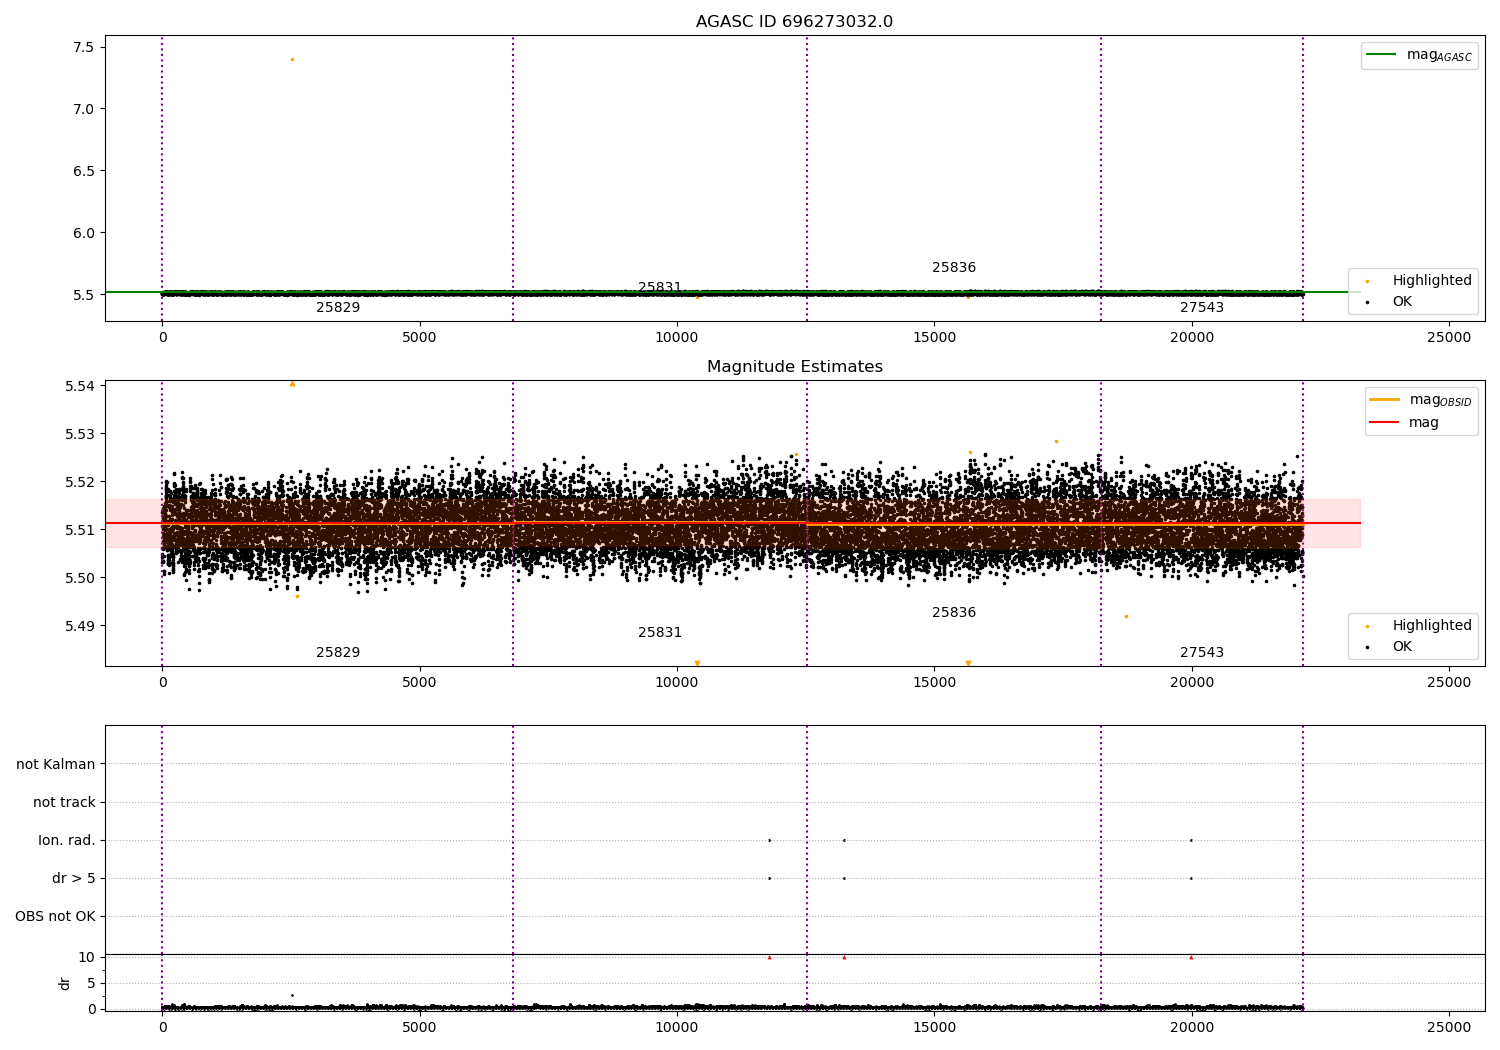This screenshot has width=1500, height=1050.
Task: Click the 5.5 y-axis tick label
Action: [84, 295]
